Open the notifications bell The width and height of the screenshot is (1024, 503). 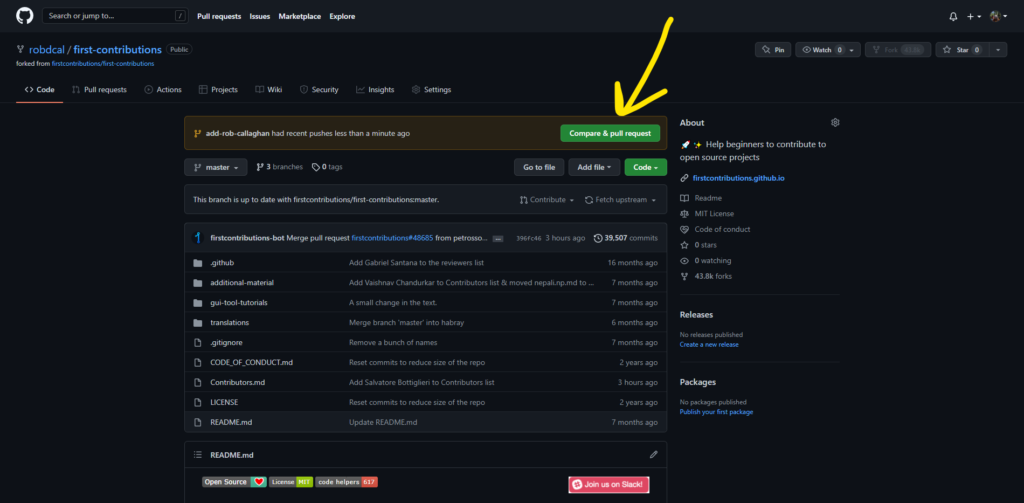[953, 16]
